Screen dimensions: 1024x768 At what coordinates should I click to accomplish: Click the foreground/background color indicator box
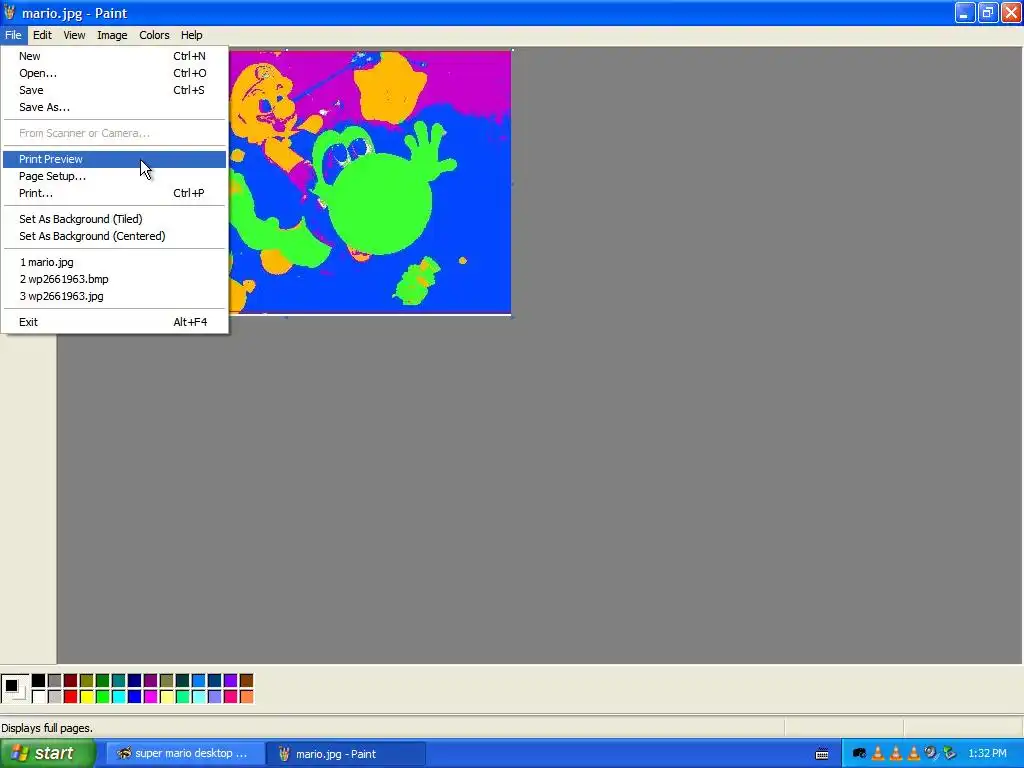tap(15, 689)
